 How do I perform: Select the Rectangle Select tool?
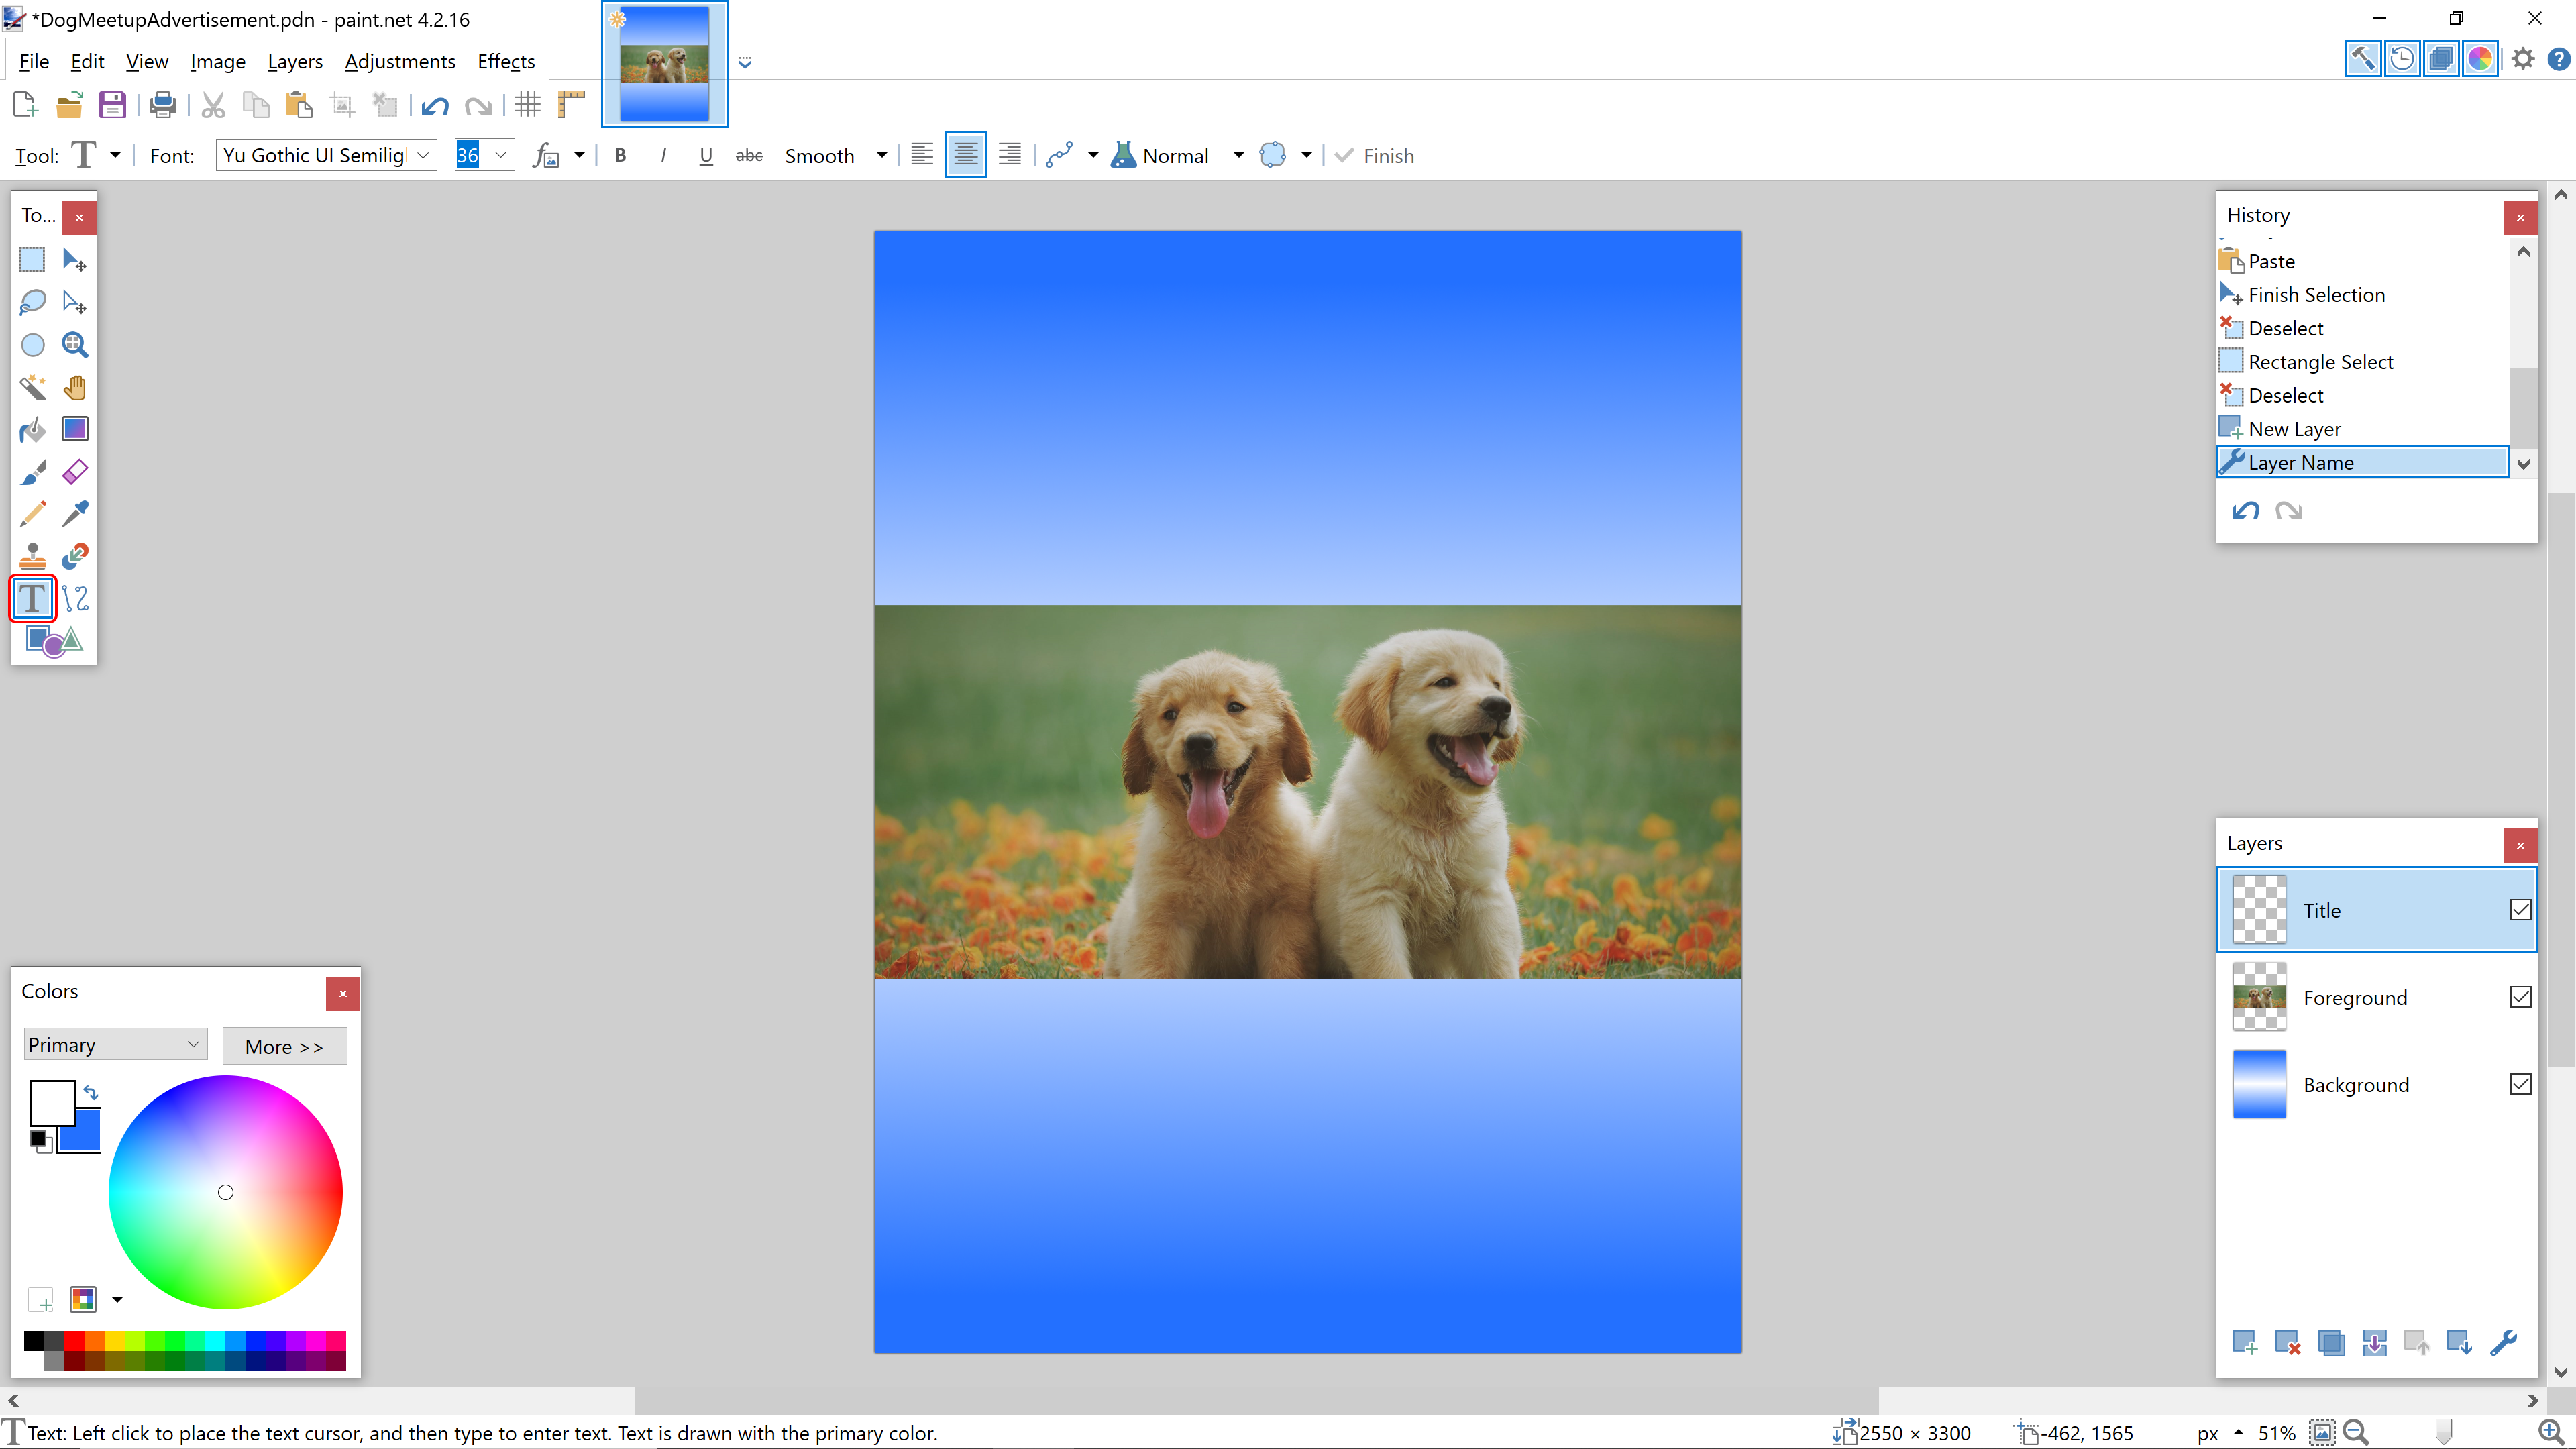click(32, 260)
